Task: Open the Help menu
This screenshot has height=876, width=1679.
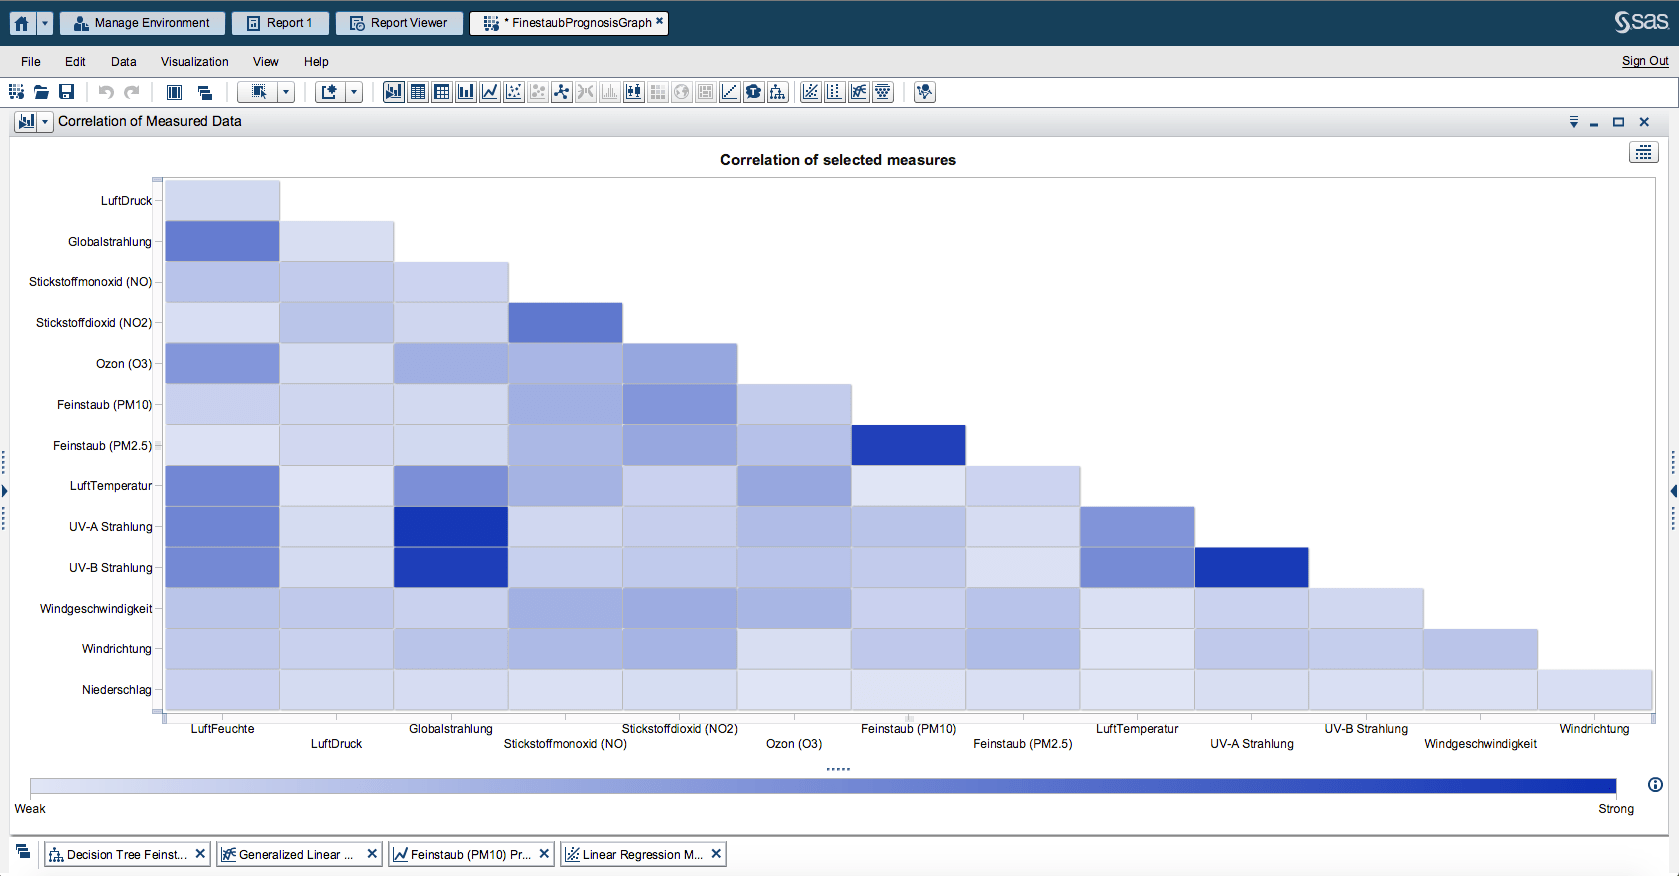Action: point(316,62)
